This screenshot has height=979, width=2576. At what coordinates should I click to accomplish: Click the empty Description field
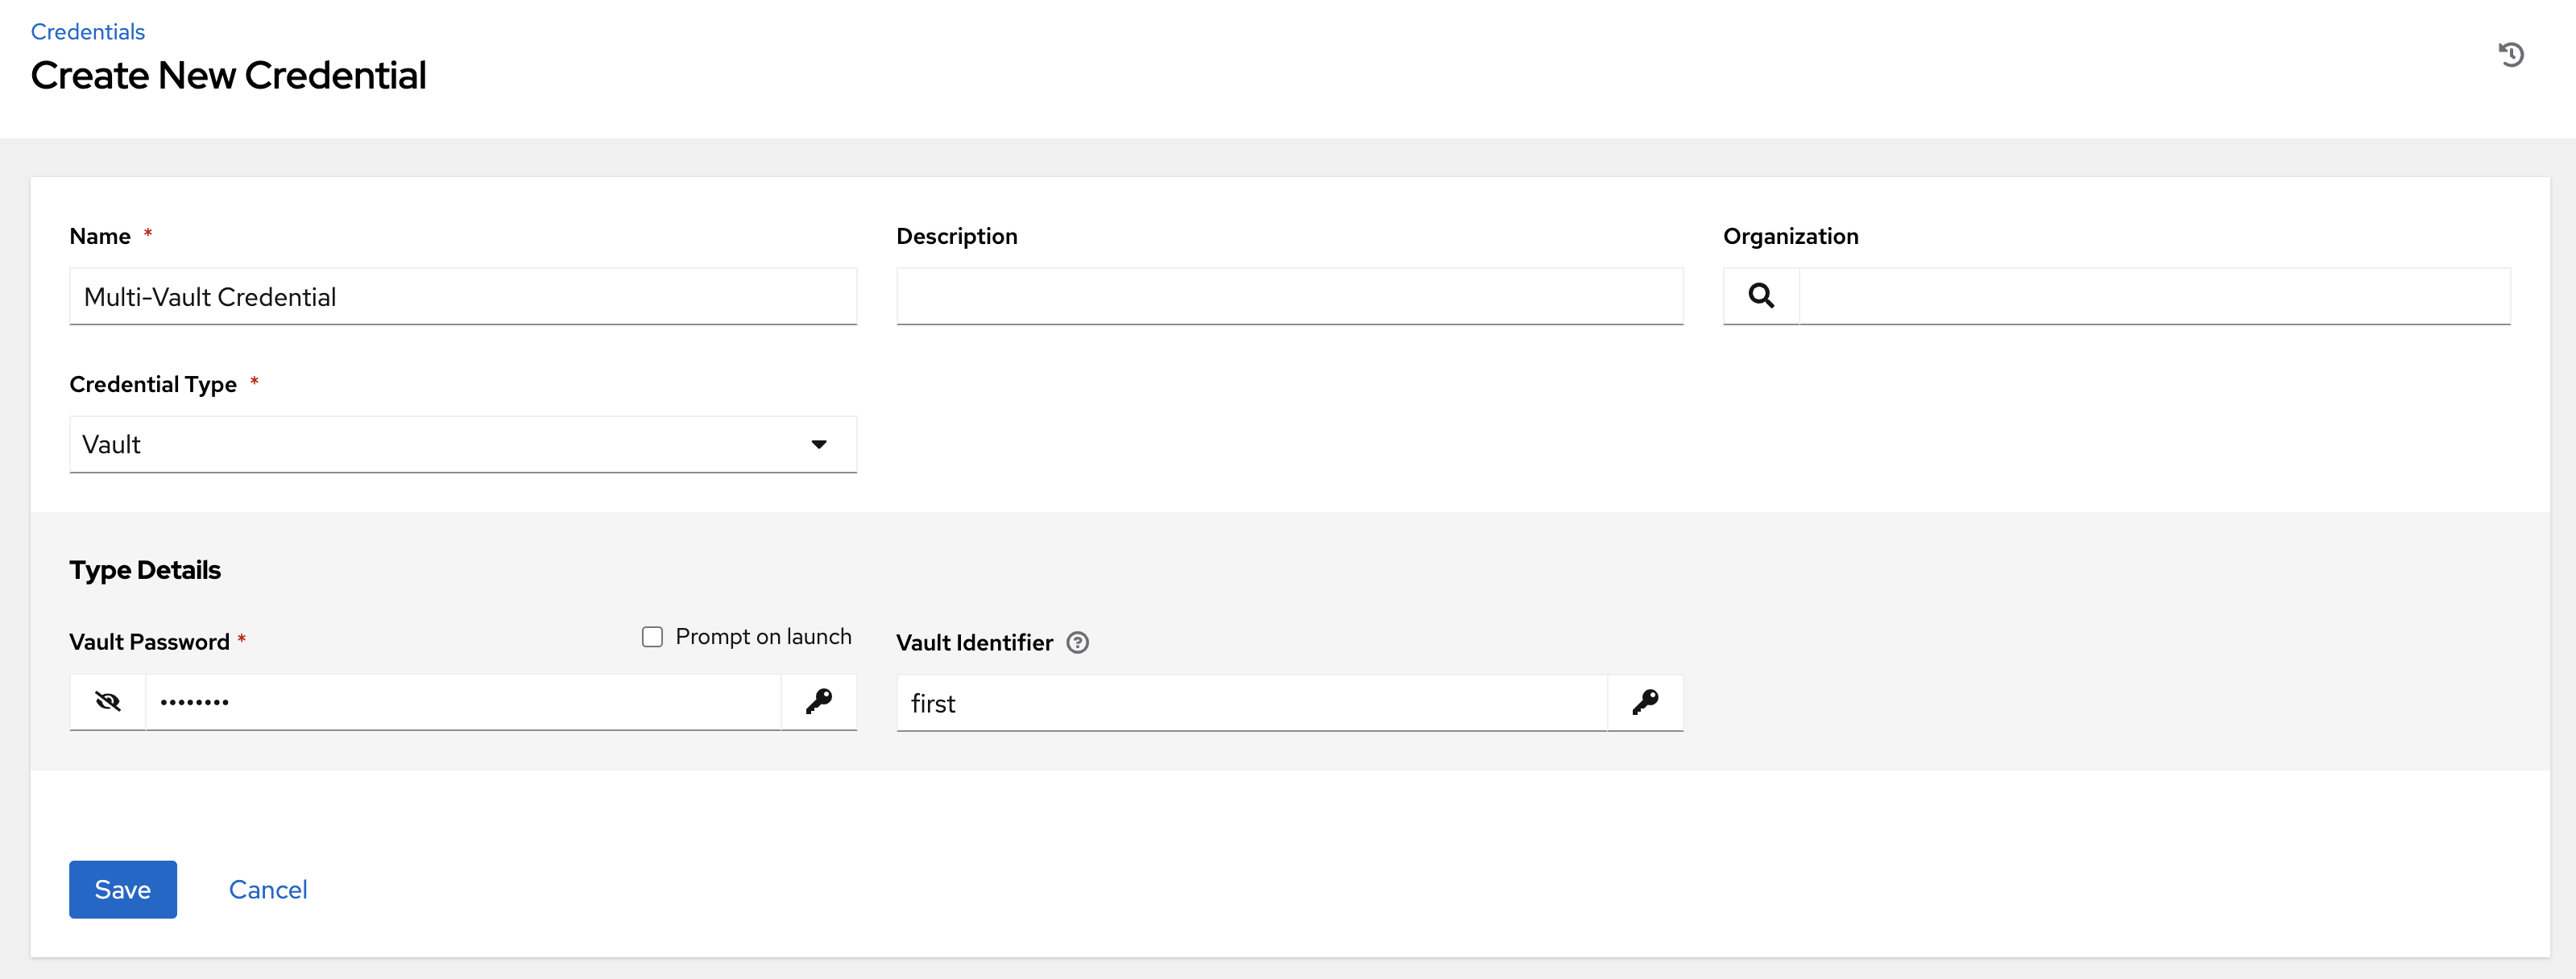1289,296
